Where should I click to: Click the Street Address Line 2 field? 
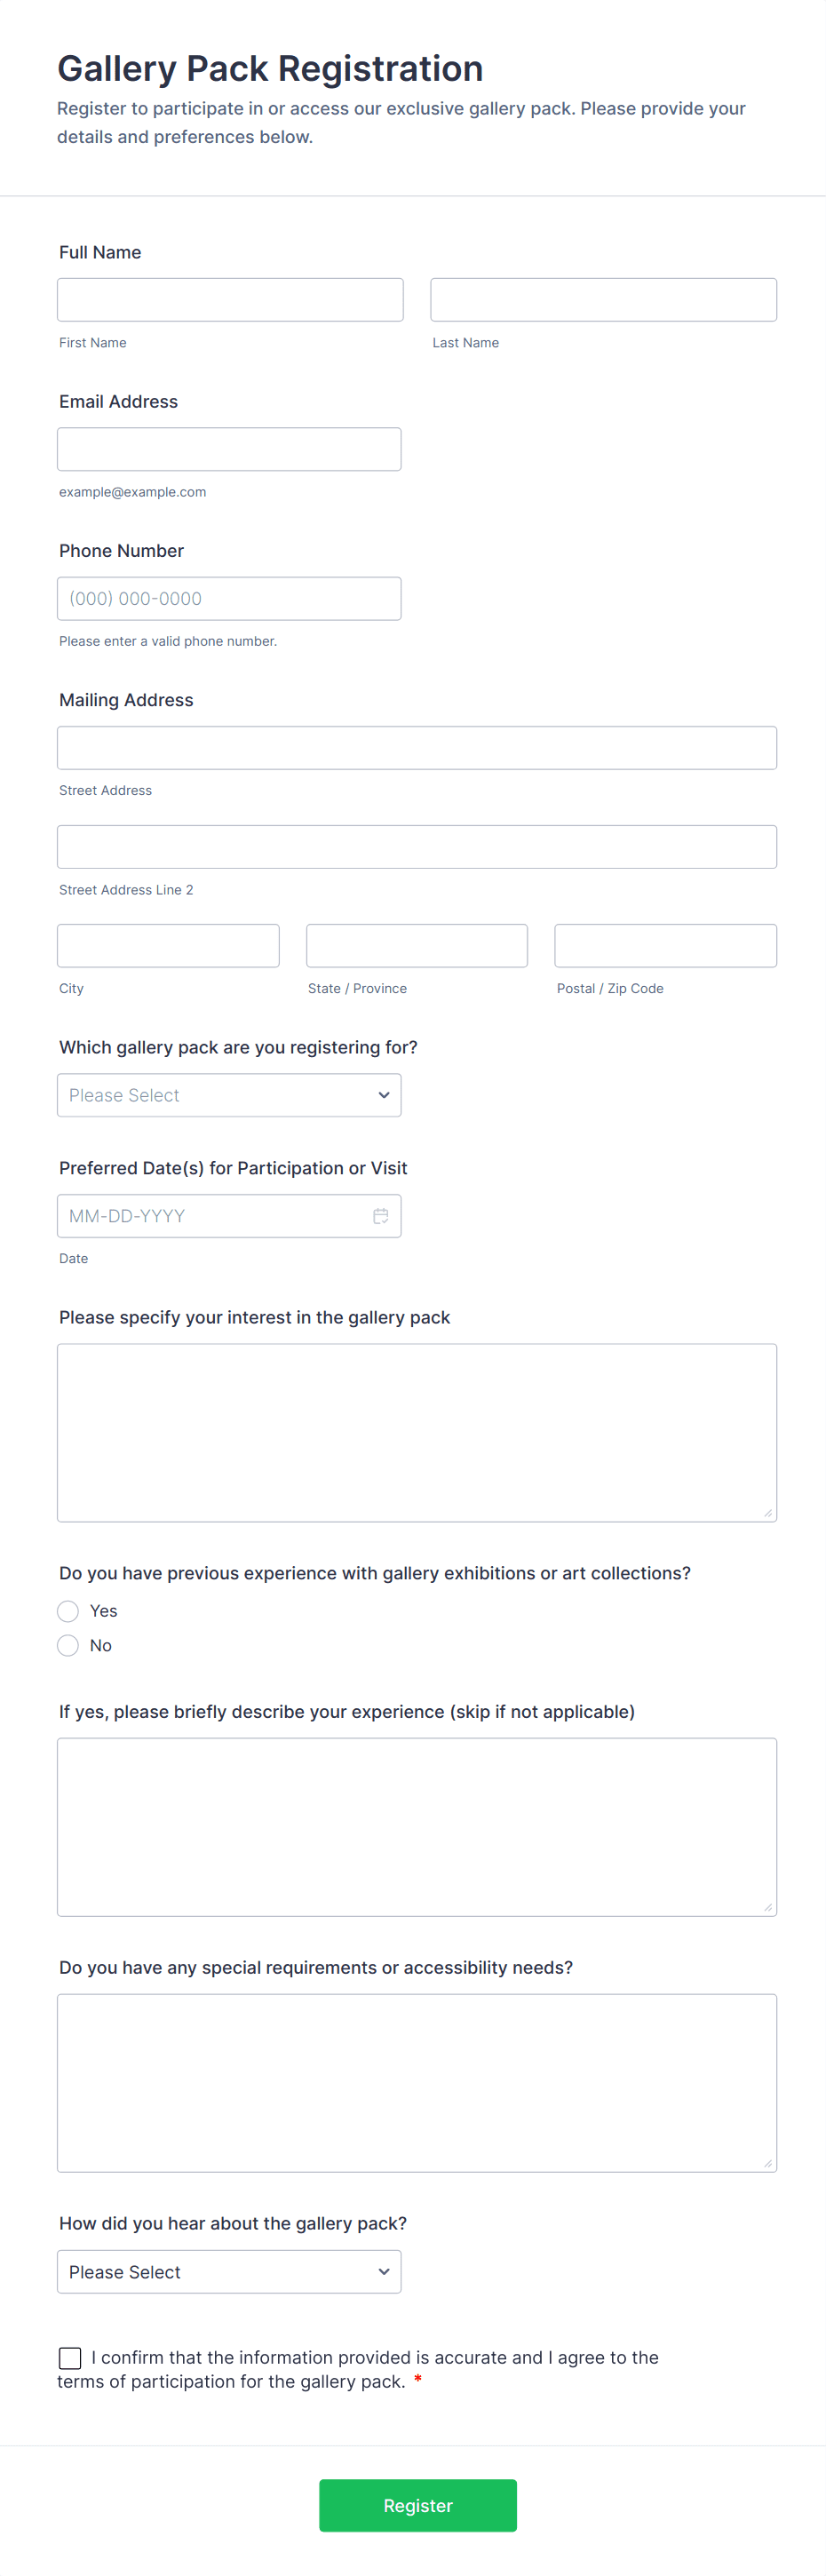[416, 847]
